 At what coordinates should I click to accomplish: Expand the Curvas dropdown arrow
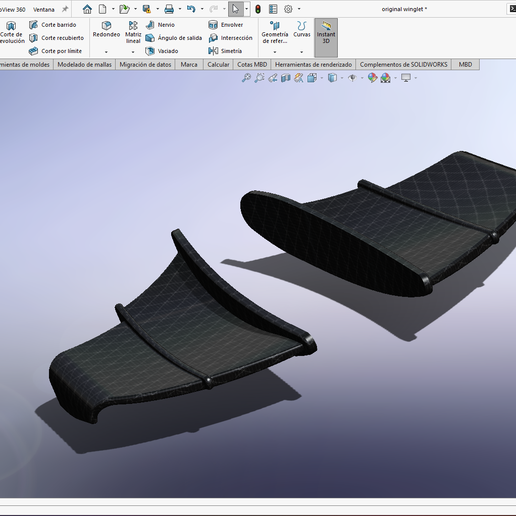(x=302, y=52)
